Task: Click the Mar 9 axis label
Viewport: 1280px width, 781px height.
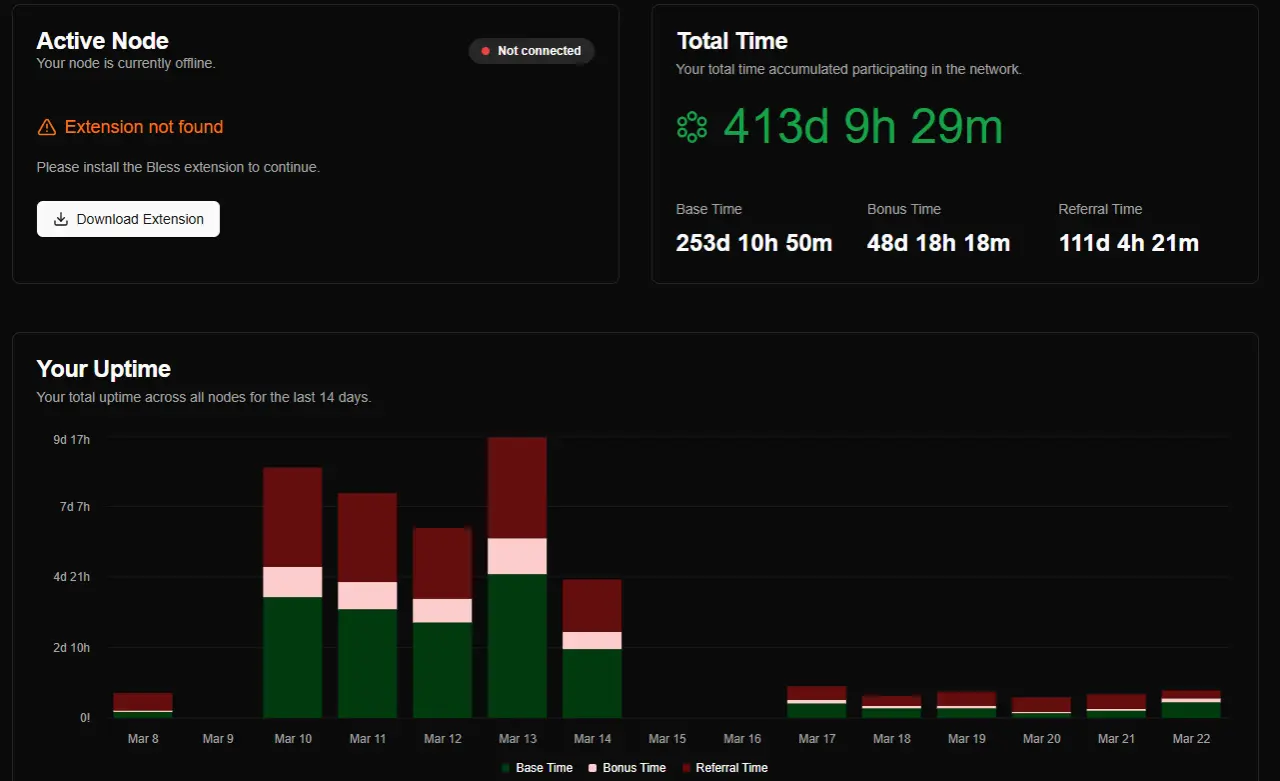Action: pyautogui.click(x=218, y=739)
